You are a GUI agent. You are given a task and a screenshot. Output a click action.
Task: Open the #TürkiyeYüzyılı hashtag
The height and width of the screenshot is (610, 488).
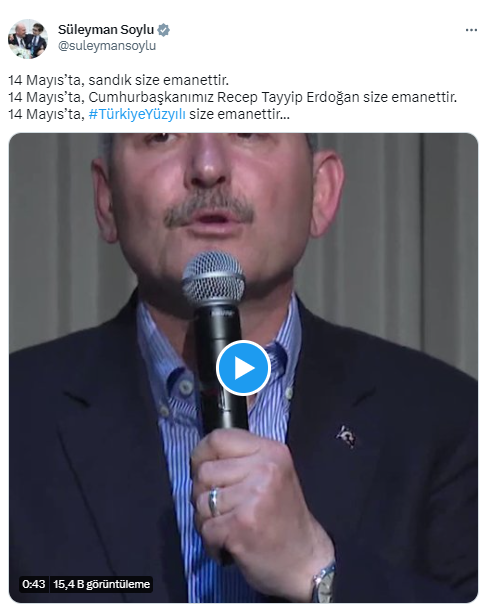point(137,114)
